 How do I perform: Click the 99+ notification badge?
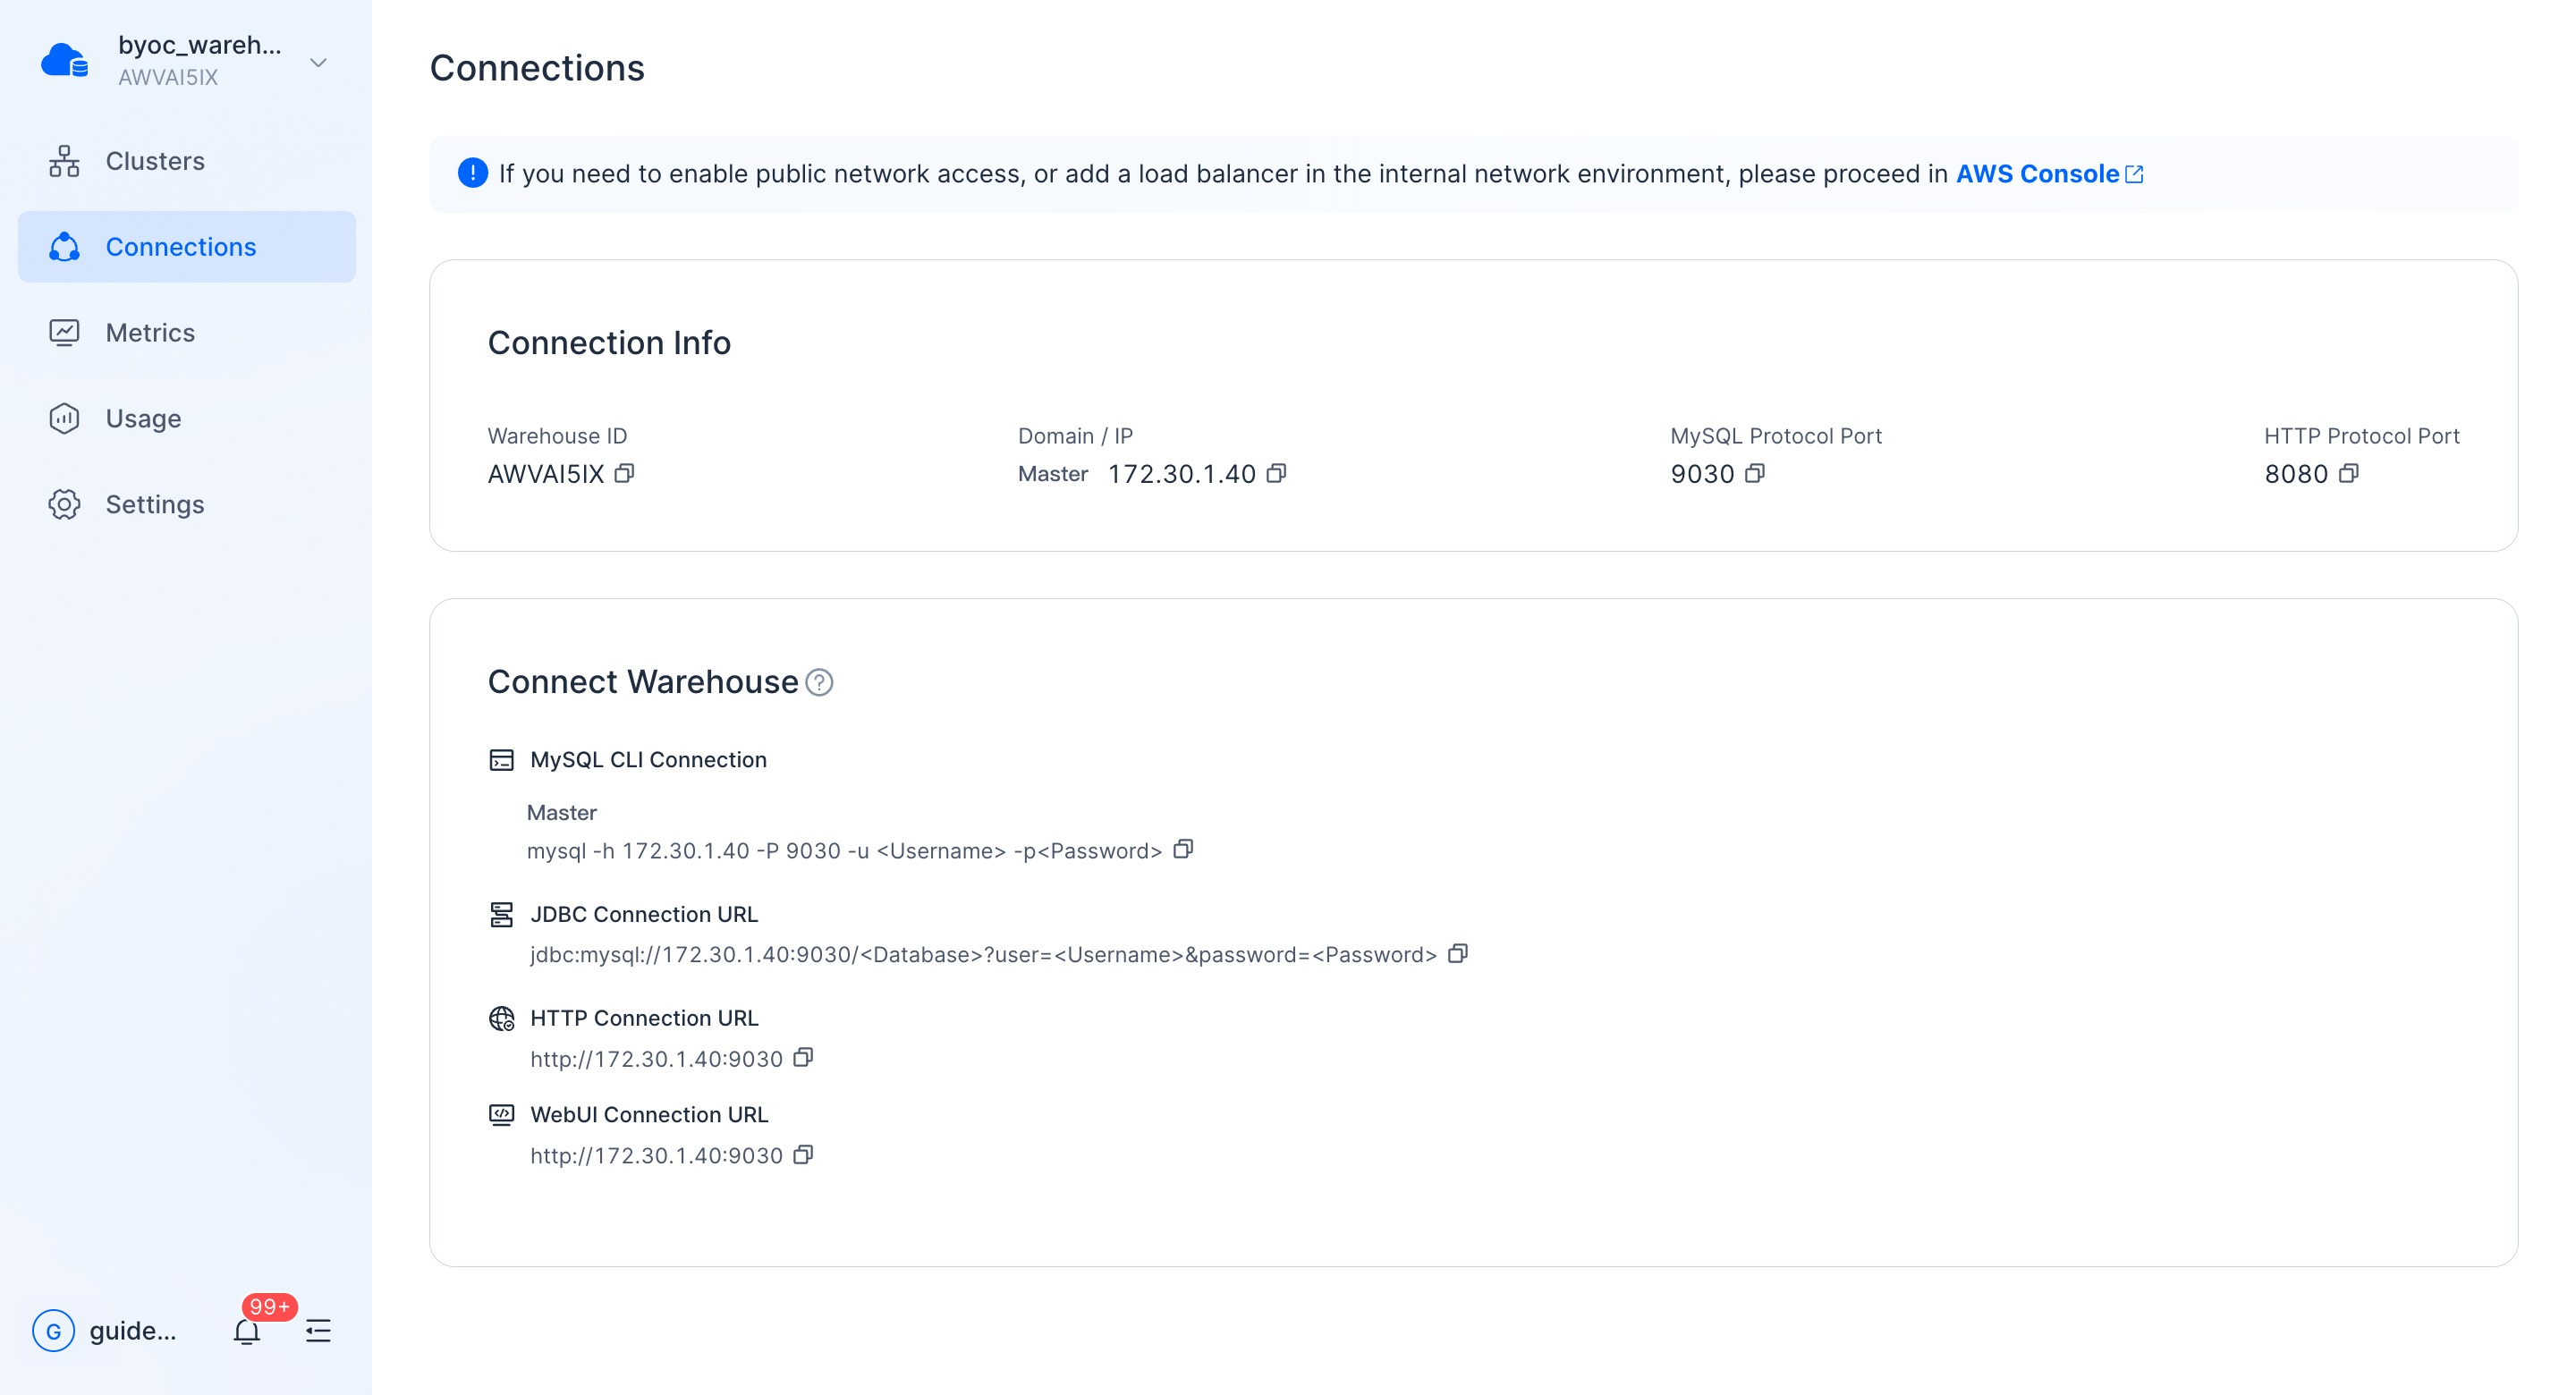(x=269, y=1307)
